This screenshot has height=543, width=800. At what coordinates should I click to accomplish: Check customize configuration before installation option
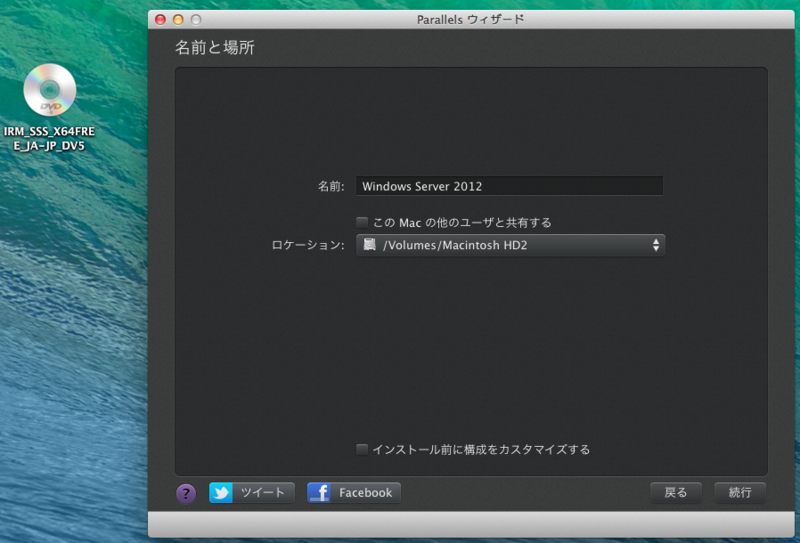click(x=362, y=450)
